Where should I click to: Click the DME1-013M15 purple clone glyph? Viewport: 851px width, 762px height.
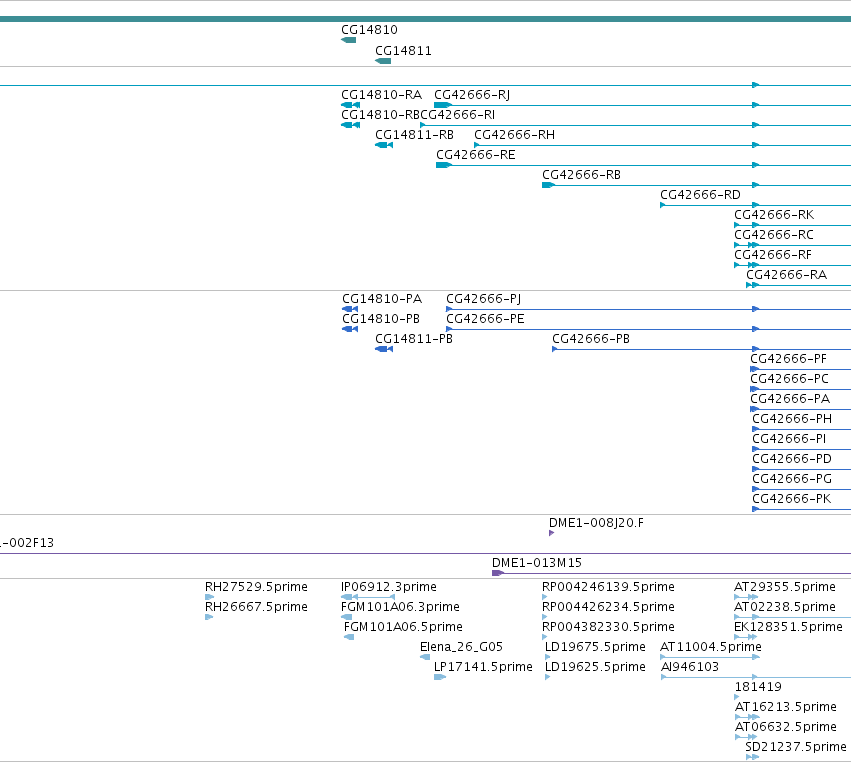(498, 573)
